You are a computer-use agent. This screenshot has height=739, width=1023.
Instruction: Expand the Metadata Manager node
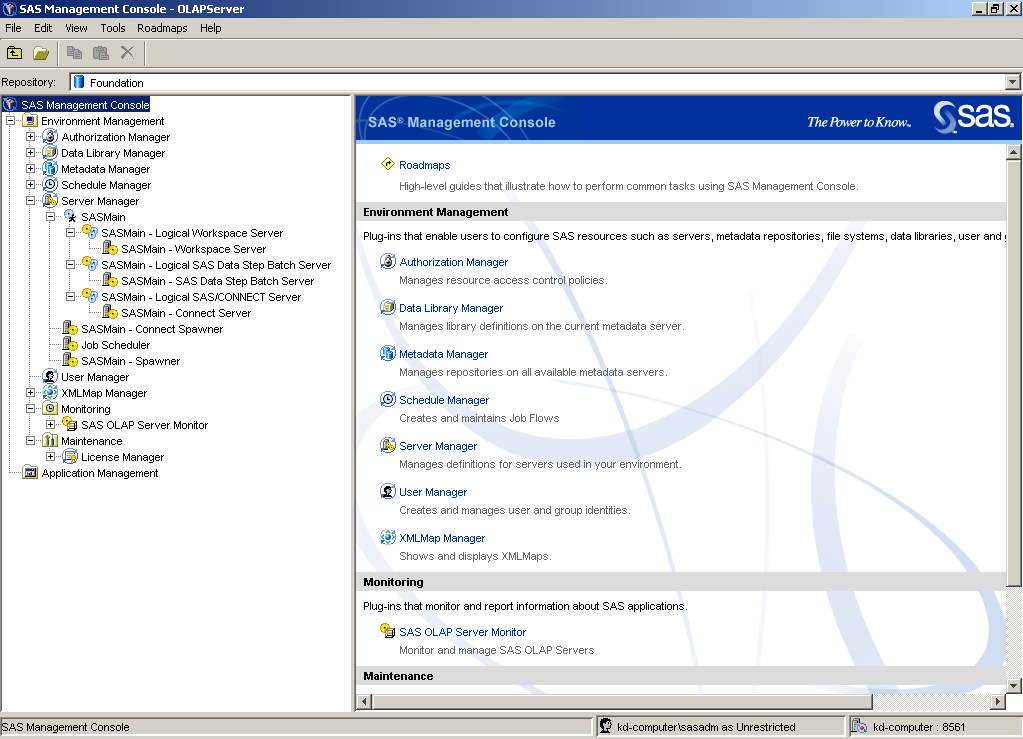click(x=30, y=169)
